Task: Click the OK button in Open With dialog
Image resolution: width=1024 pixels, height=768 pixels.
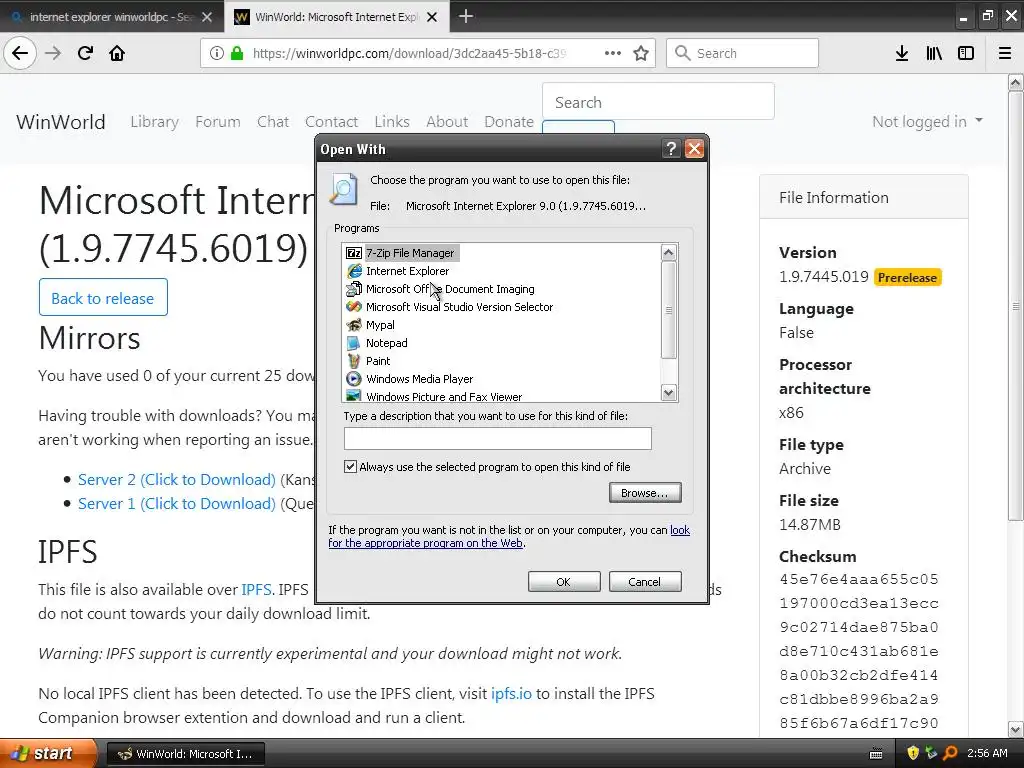Action: click(564, 582)
